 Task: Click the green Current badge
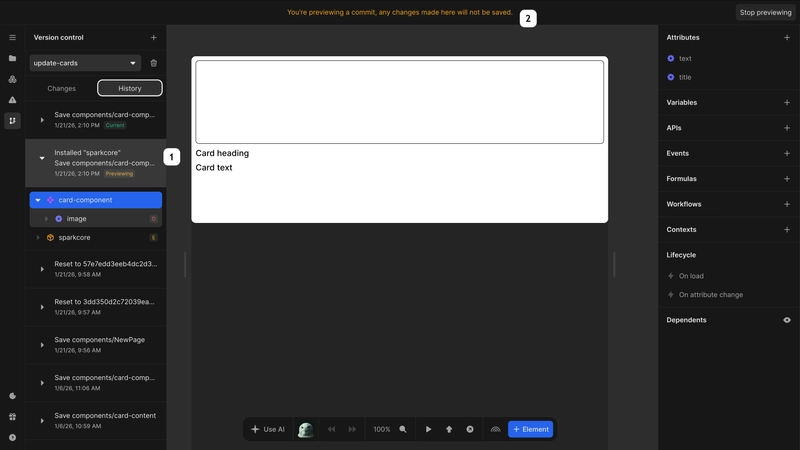pos(115,126)
